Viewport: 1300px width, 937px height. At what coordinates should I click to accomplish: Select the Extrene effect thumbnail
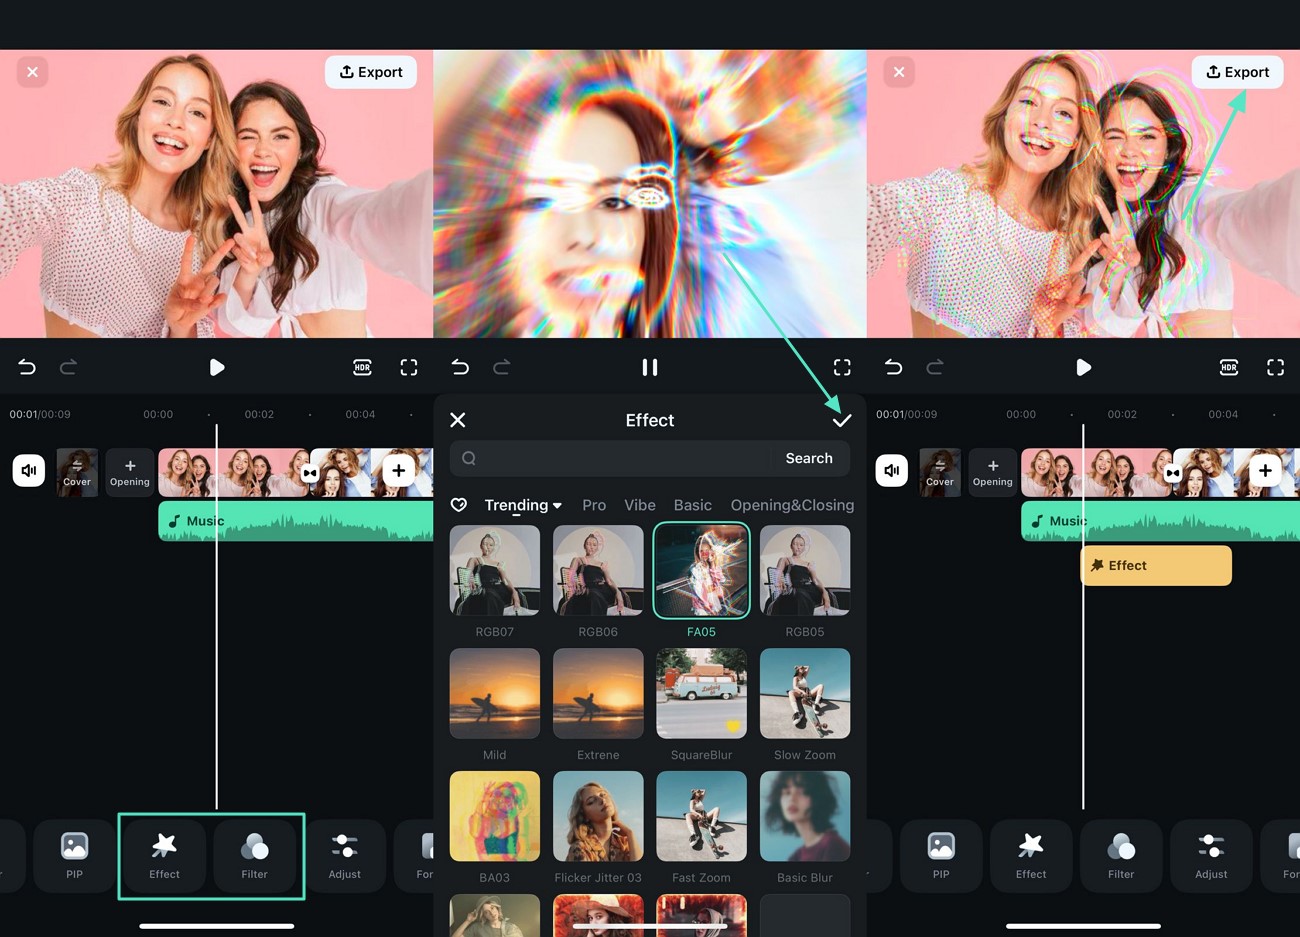tap(598, 693)
